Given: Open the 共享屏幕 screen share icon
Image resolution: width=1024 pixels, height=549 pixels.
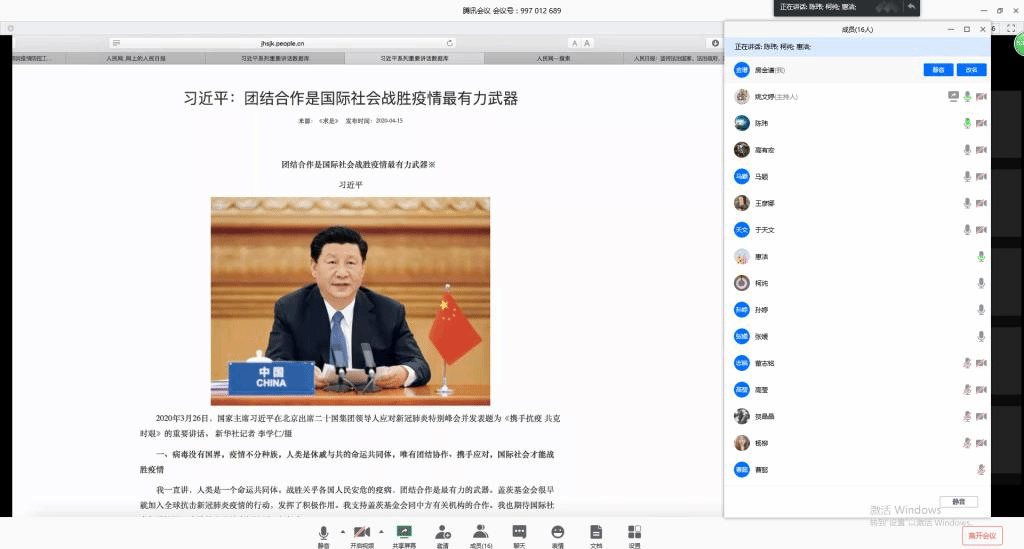Looking at the screenshot, I should (404, 532).
